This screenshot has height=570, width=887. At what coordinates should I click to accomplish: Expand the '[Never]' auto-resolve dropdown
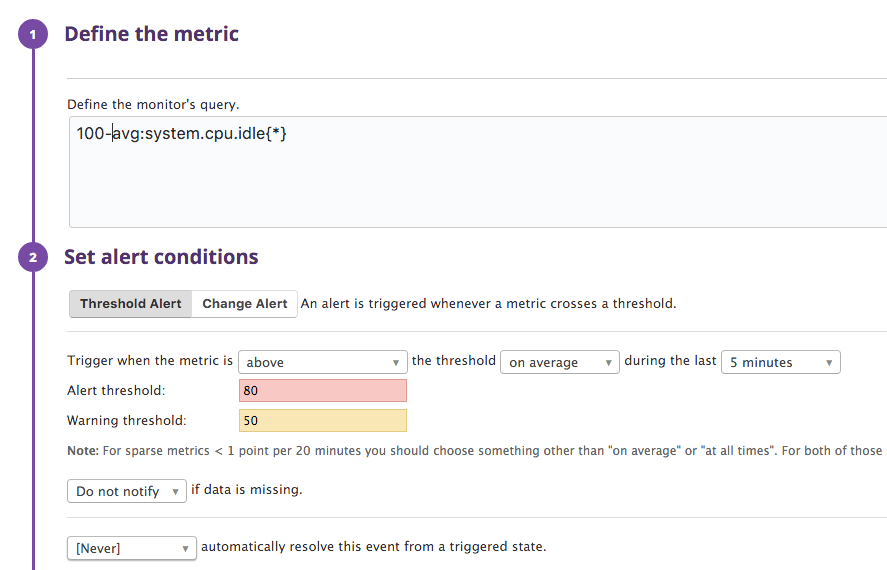(x=132, y=548)
